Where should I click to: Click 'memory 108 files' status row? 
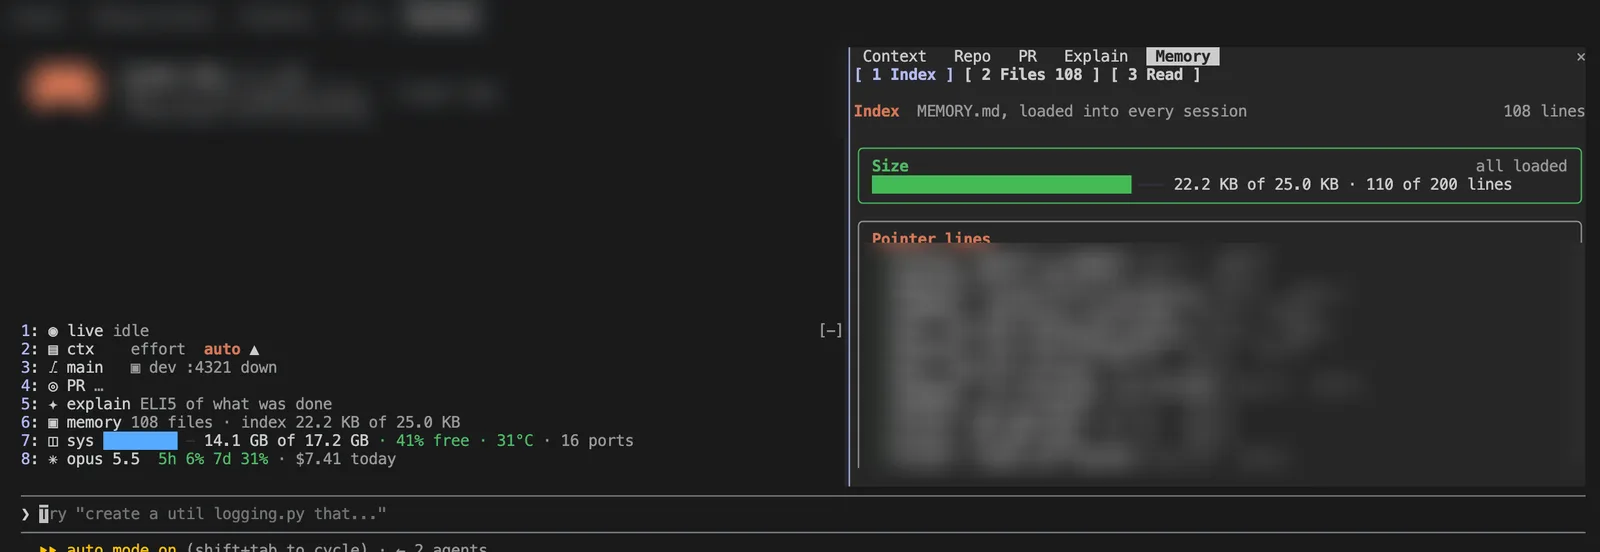click(x=139, y=423)
